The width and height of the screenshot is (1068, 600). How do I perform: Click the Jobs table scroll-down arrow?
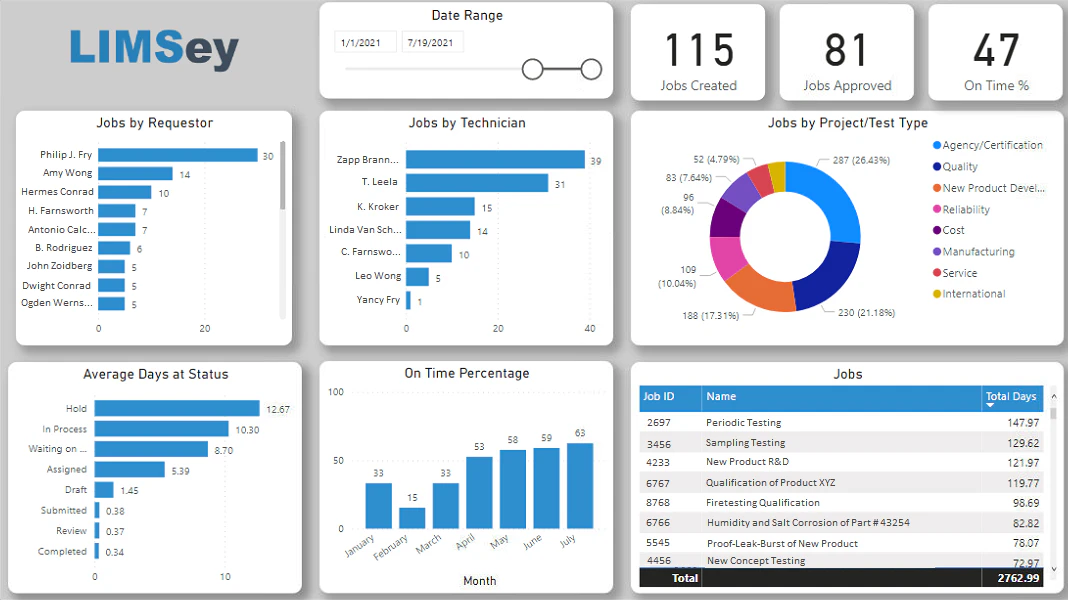1054,569
